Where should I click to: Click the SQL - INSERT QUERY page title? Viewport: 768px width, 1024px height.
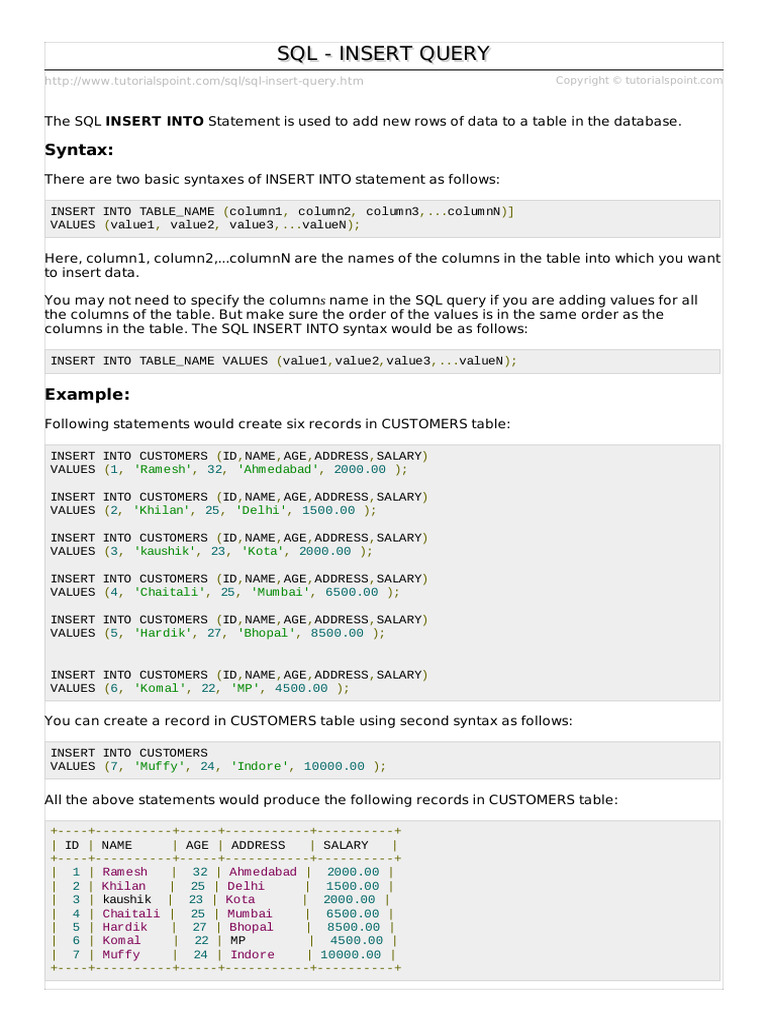(x=383, y=54)
